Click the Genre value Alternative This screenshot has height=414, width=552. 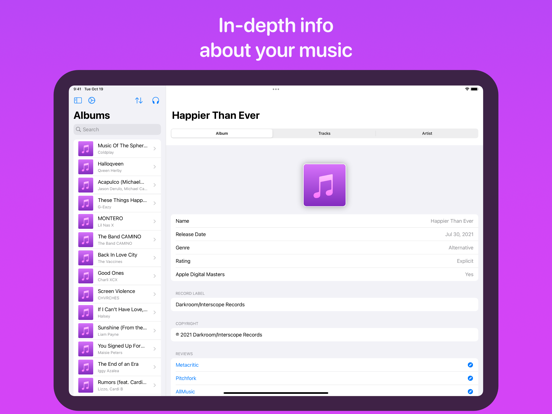pyautogui.click(x=461, y=248)
